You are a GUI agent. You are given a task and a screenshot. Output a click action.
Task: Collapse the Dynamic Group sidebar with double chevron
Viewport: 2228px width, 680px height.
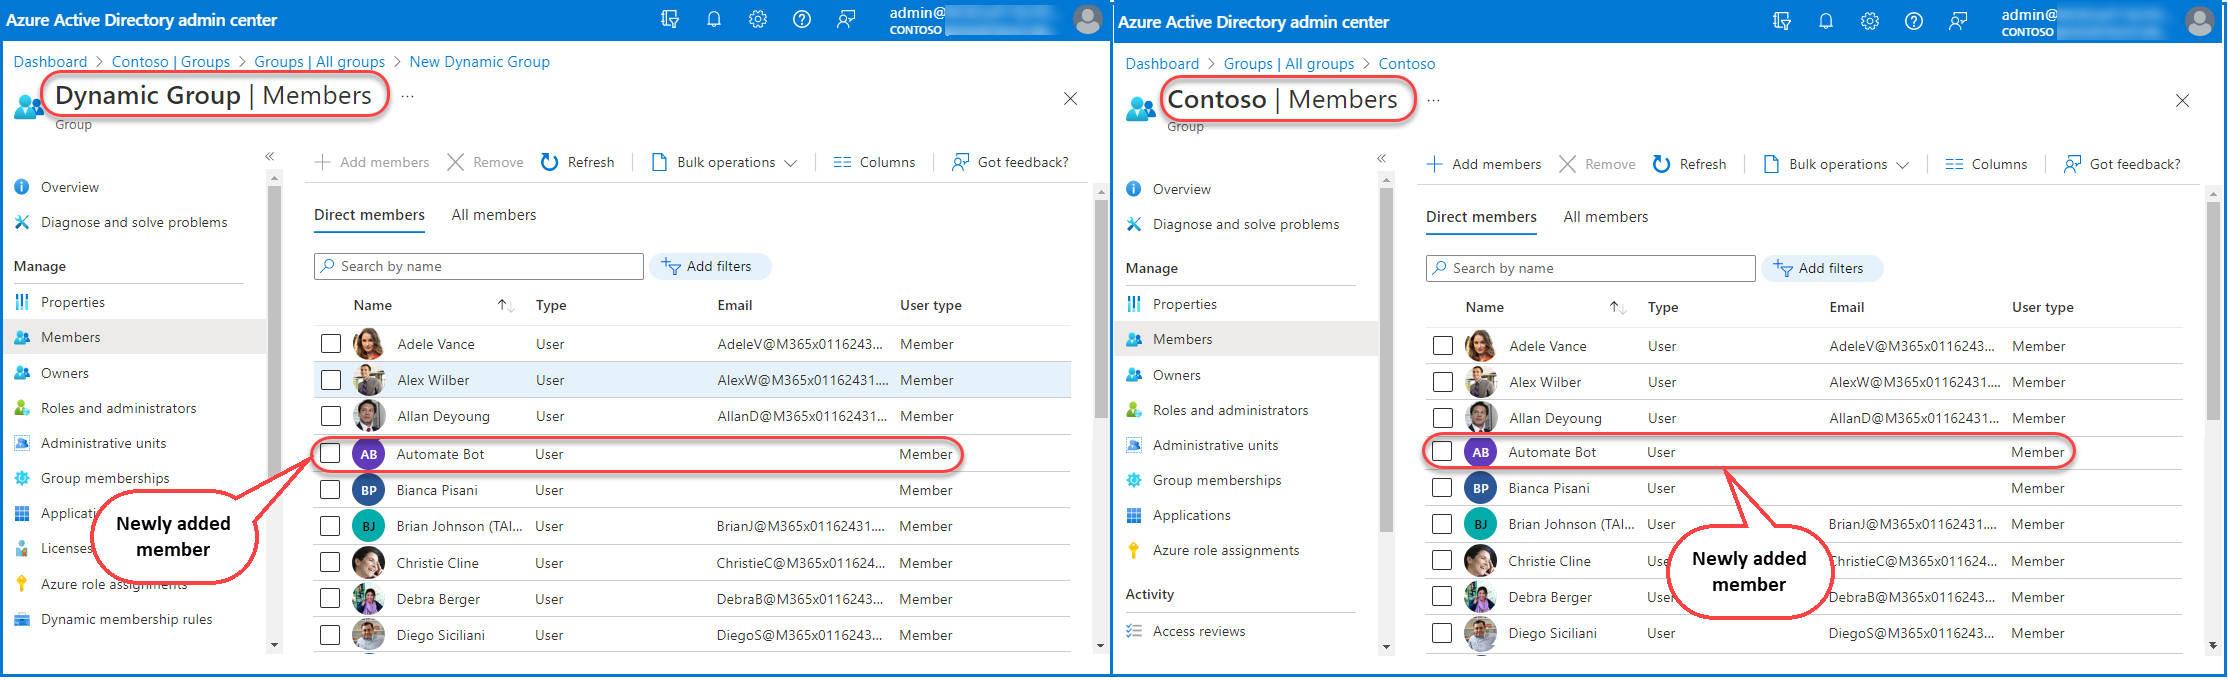tap(269, 156)
